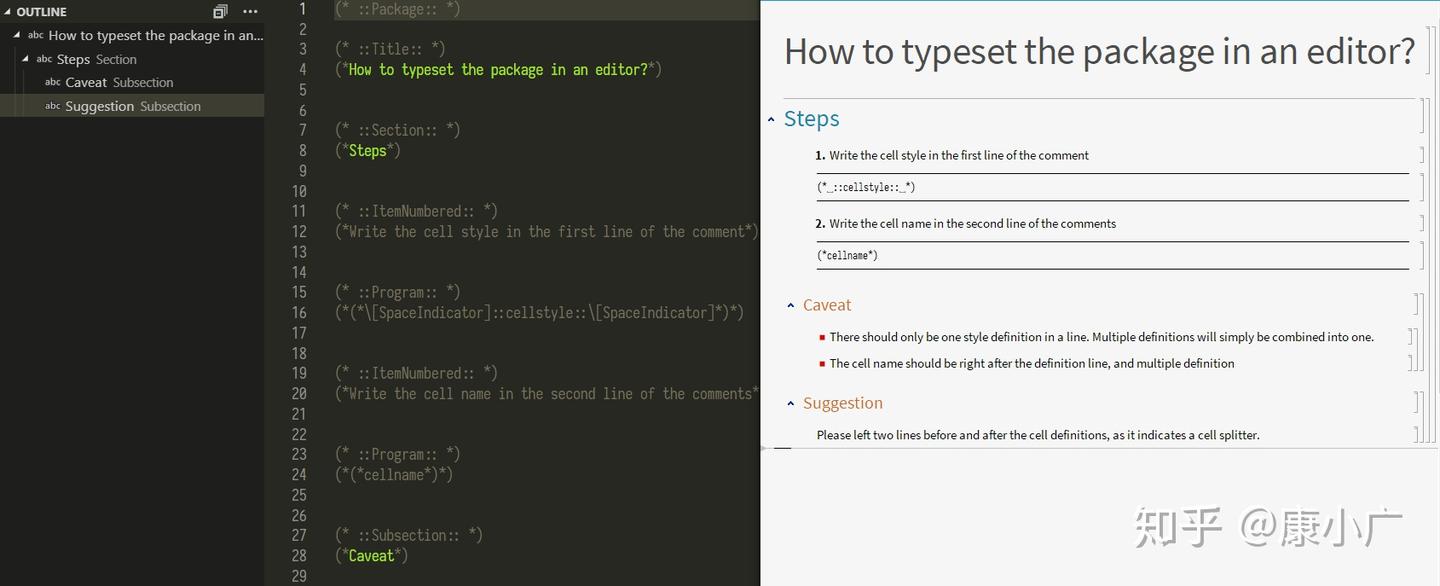Screen dimensions: 1440x586
Task: Click the bullet 'There should only be one style definition'
Action: pyautogui.click(x=1101, y=337)
